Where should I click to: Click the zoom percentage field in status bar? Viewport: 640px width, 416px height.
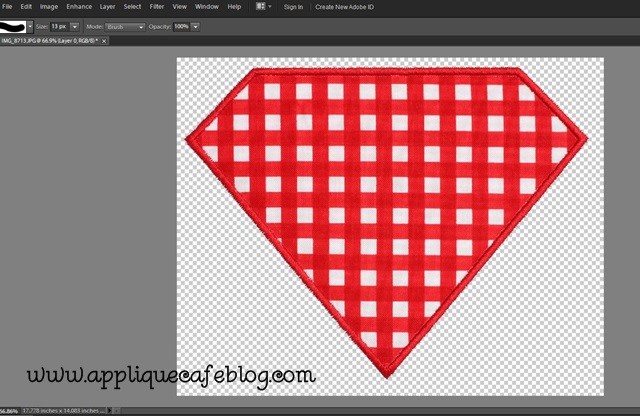pos(9,411)
